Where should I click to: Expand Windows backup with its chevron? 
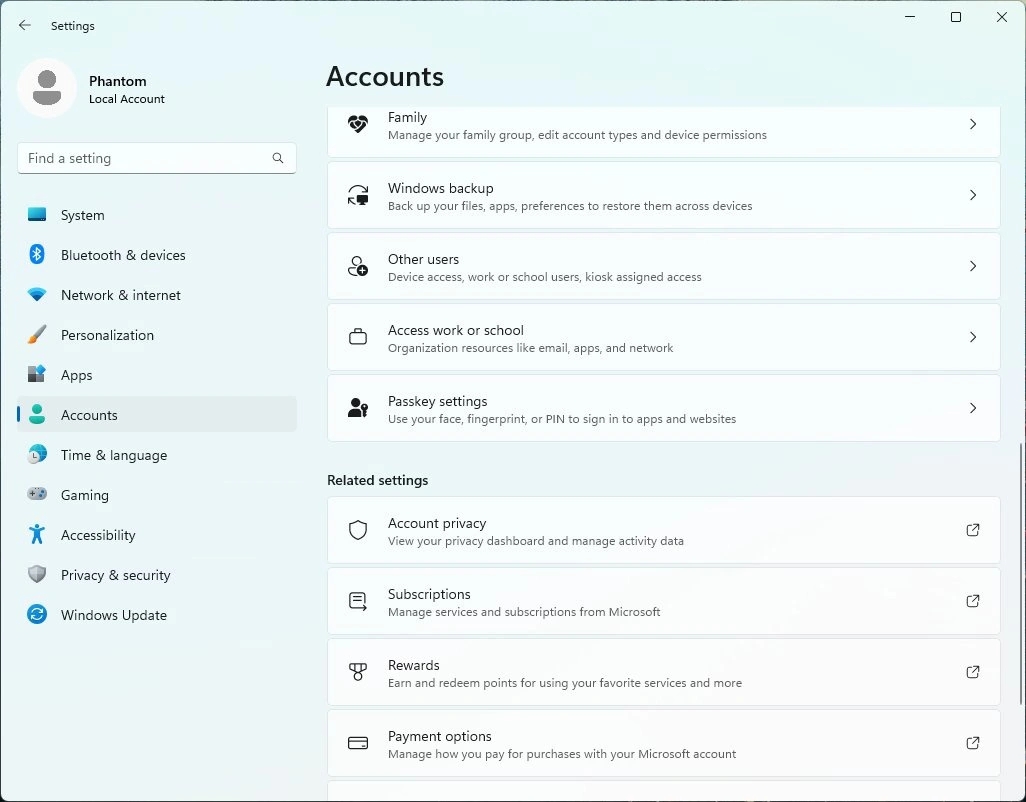pyautogui.click(x=972, y=196)
